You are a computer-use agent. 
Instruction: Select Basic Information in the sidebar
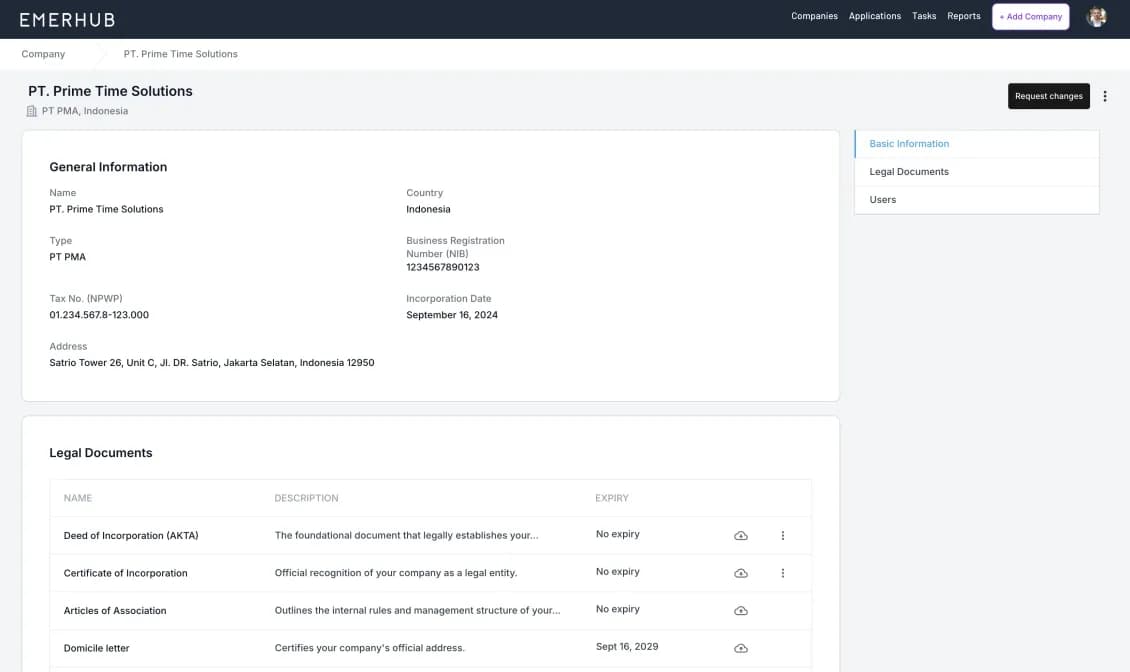click(x=909, y=143)
